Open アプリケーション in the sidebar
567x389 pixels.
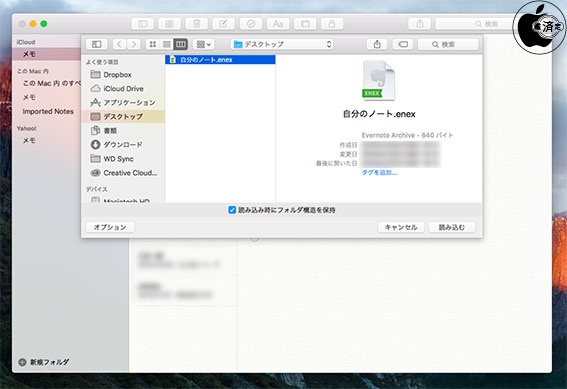point(123,103)
